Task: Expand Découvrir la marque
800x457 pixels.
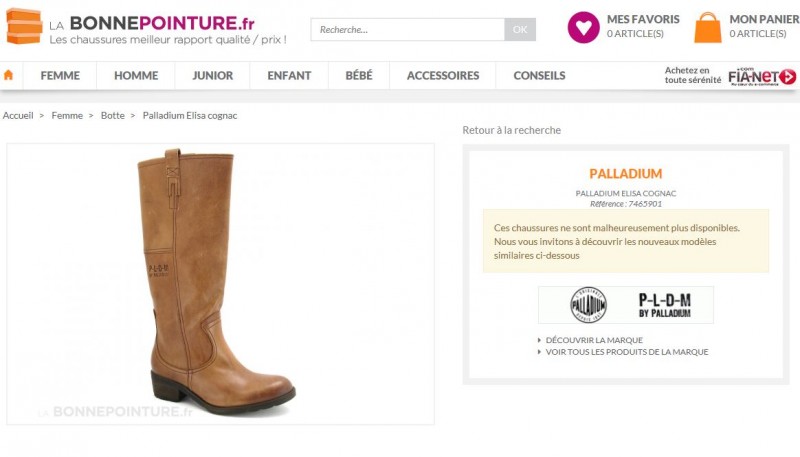Action: coord(594,340)
